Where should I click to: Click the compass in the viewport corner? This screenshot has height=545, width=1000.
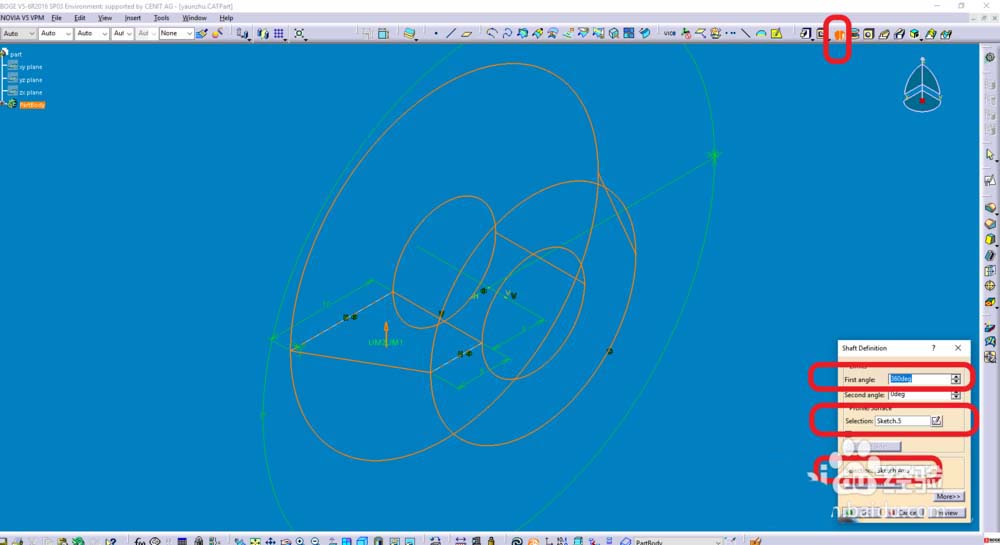click(x=922, y=86)
